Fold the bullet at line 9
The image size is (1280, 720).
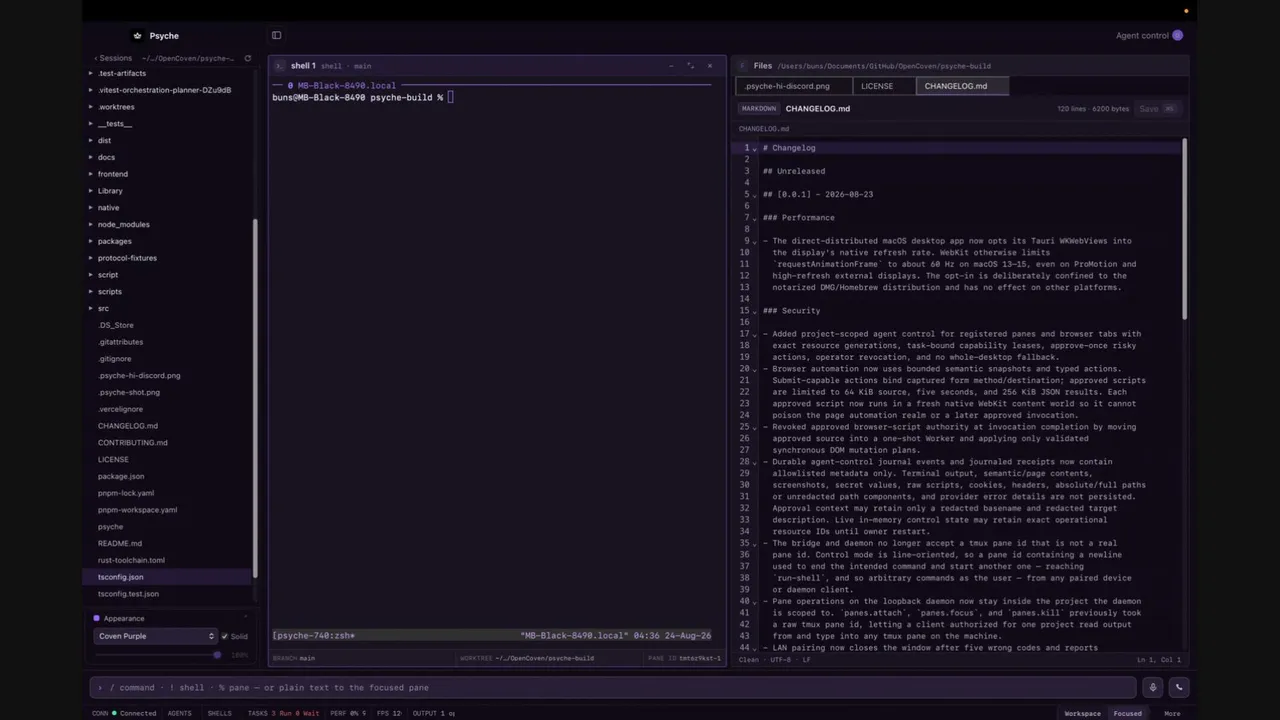[x=755, y=241]
